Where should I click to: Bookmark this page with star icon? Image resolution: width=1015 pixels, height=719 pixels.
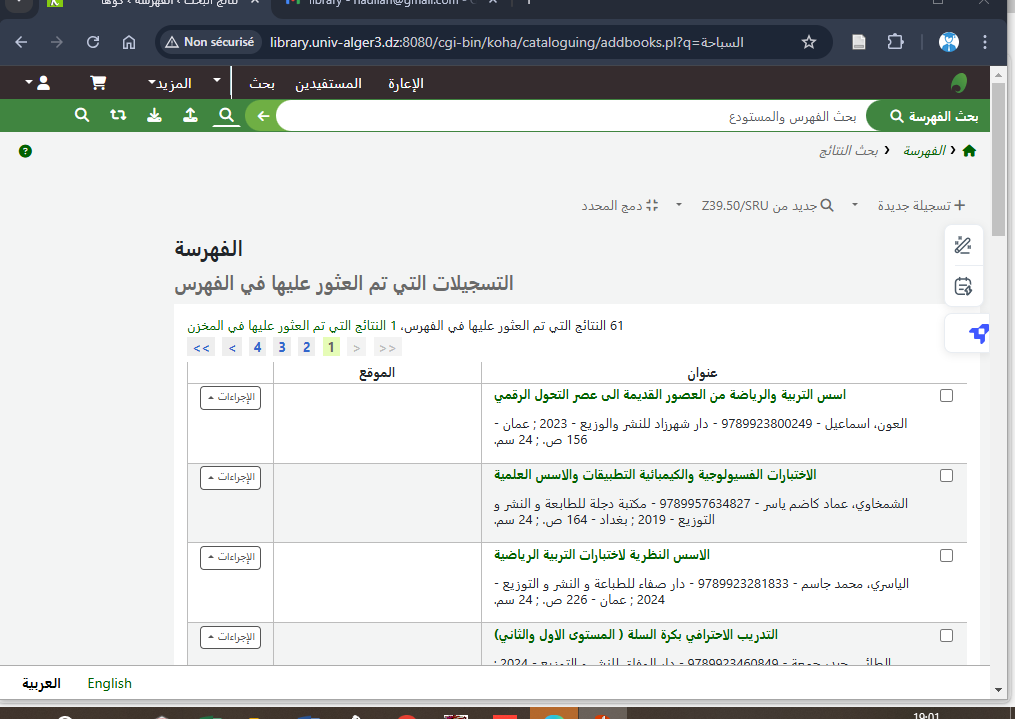pyautogui.click(x=809, y=42)
